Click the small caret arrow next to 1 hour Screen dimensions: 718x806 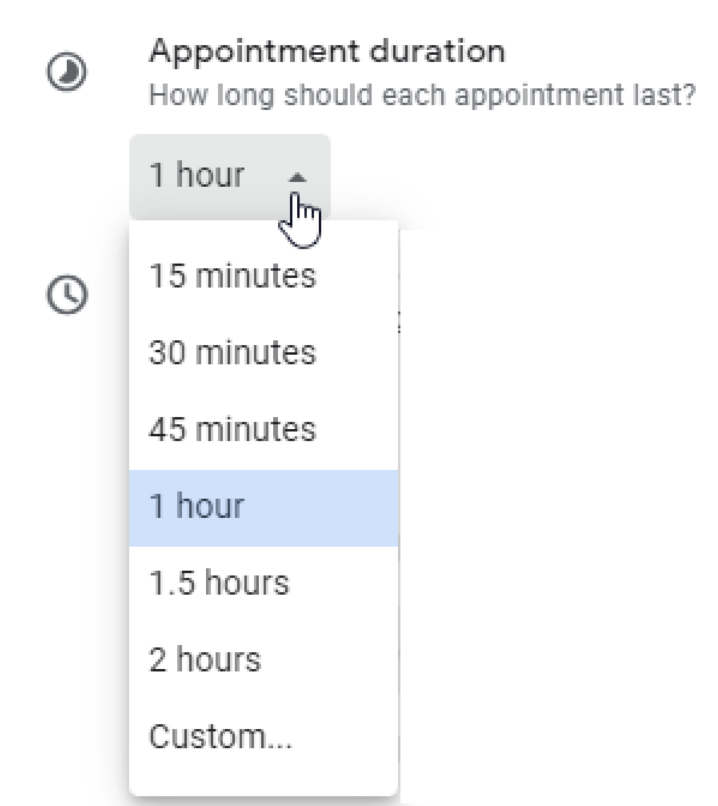pyautogui.click(x=297, y=177)
